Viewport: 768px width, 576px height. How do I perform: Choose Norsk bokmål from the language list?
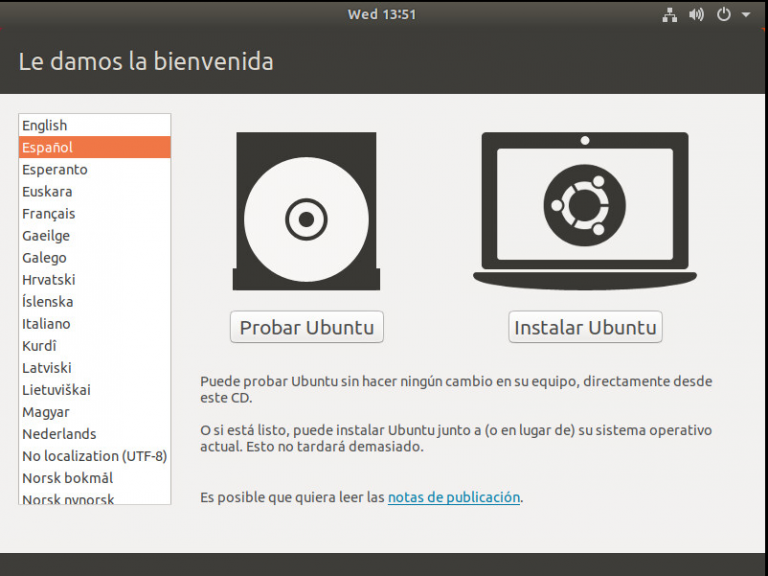point(67,477)
